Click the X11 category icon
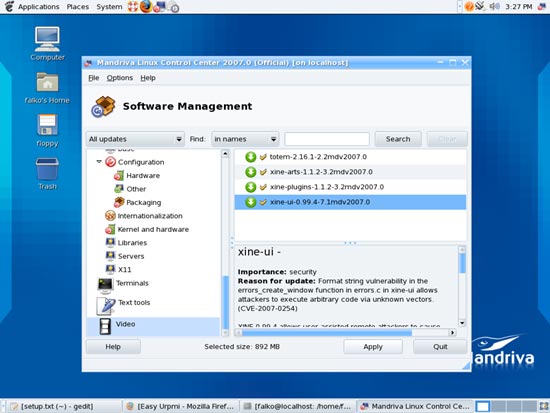This screenshot has height=413, width=550. tap(110, 269)
